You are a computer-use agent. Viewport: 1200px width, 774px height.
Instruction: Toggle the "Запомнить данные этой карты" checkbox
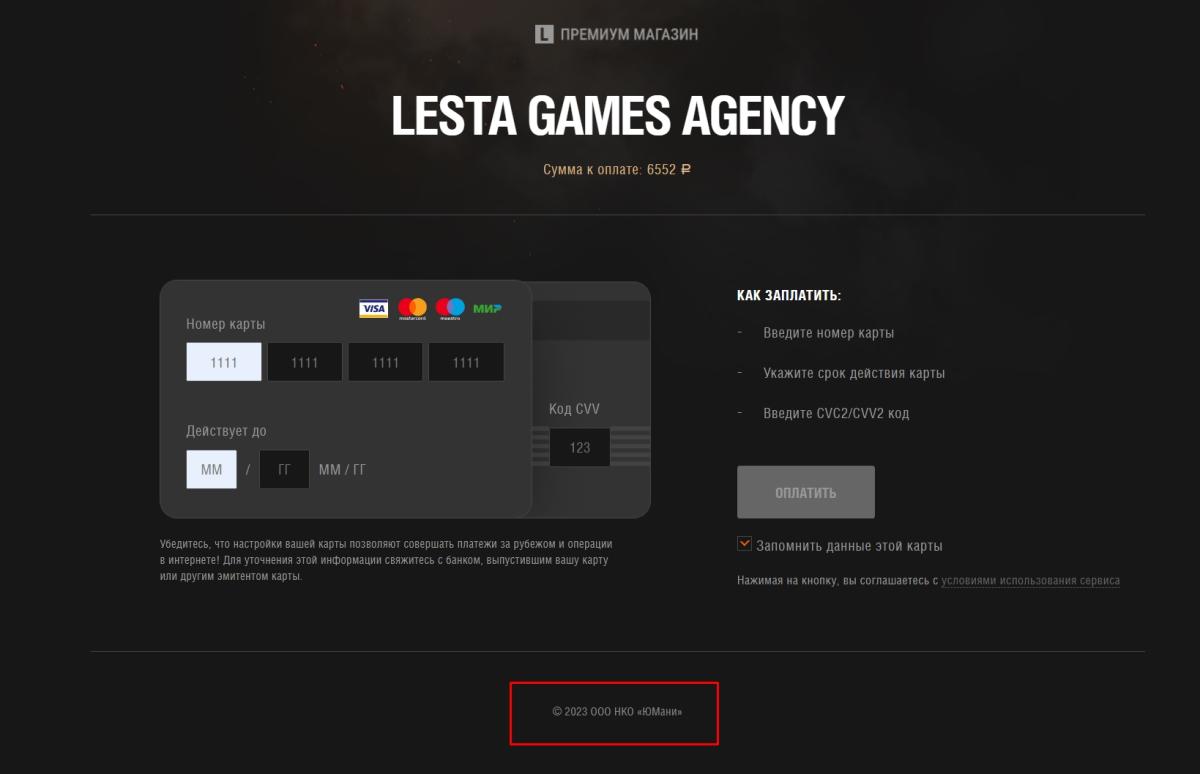(744, 544)
